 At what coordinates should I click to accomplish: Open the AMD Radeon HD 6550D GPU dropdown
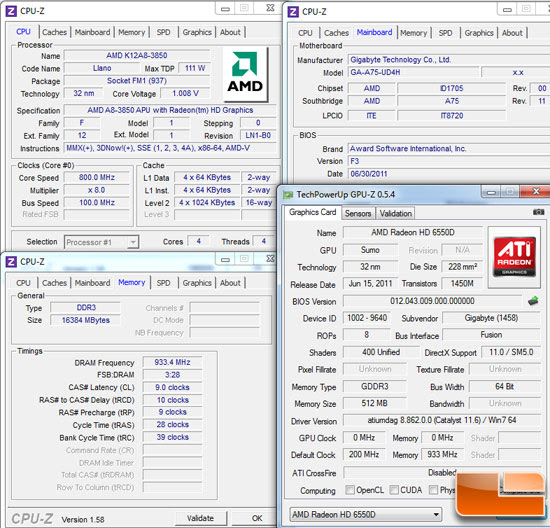point(365,515)
